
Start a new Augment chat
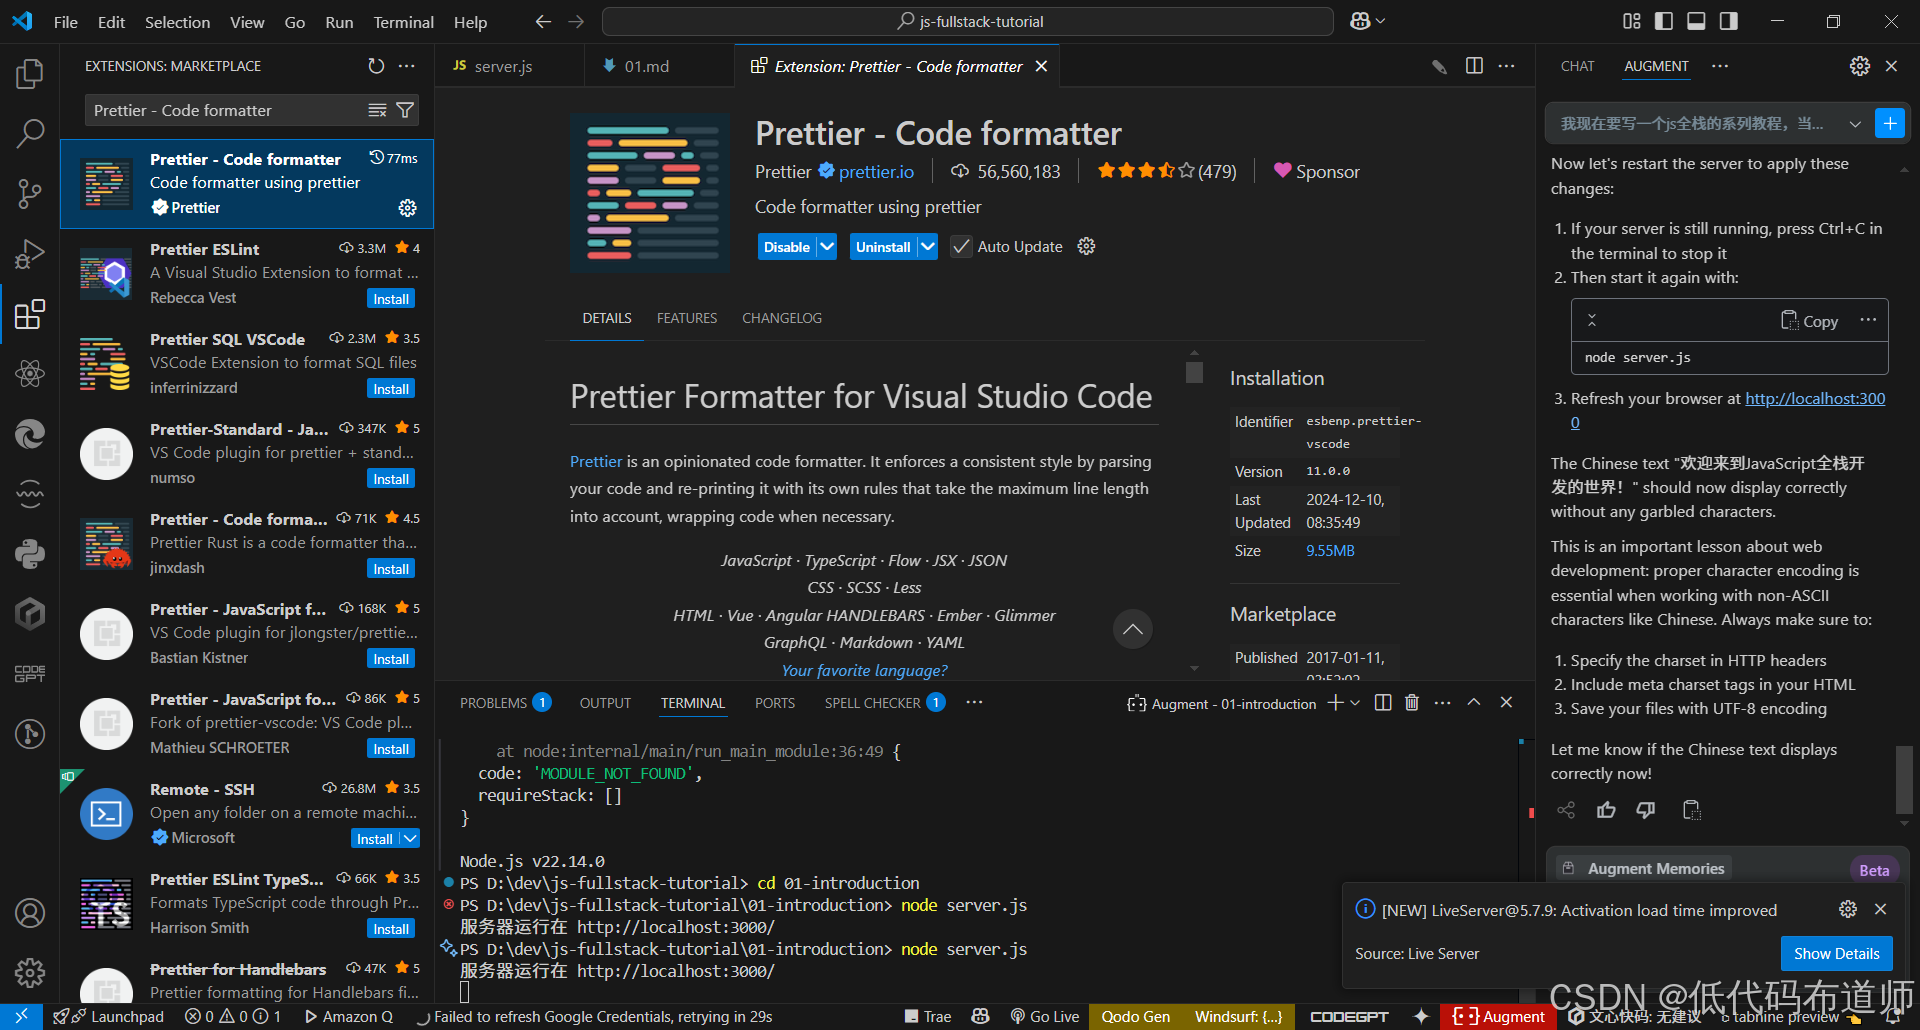tap(1889, 123)
